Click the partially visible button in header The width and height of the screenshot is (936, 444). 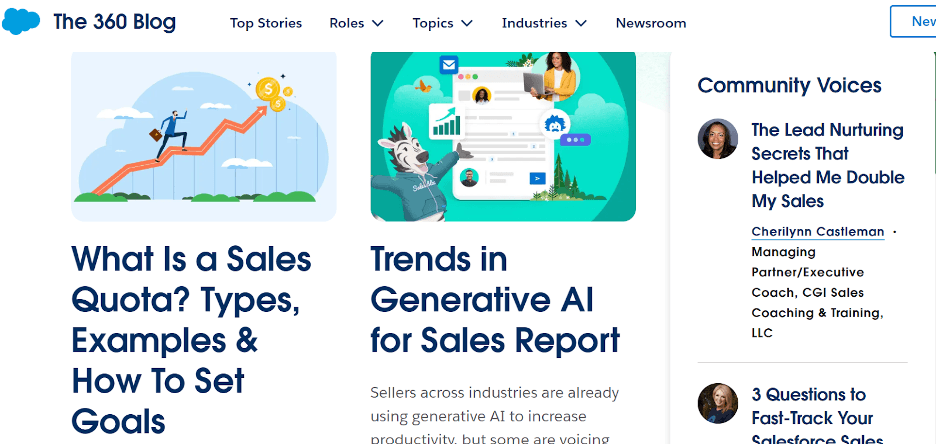[x=914, y=22]
